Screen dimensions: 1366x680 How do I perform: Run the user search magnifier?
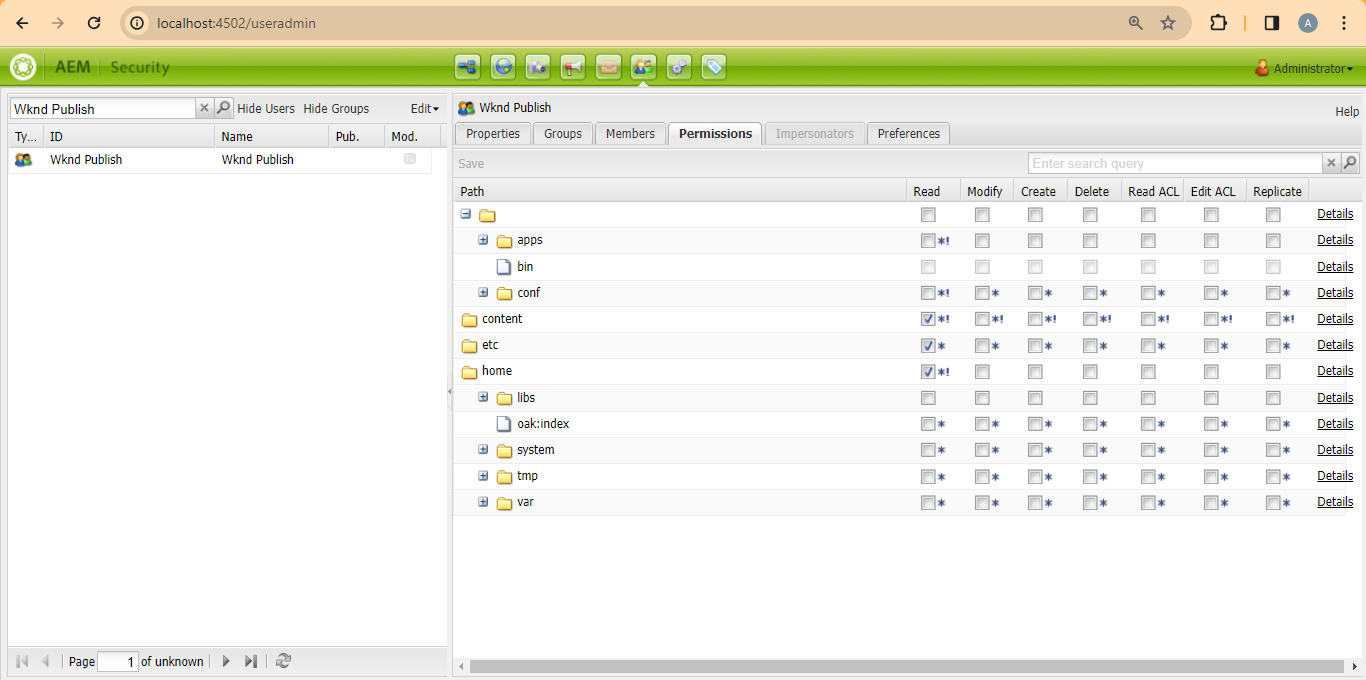coord(224,108)
